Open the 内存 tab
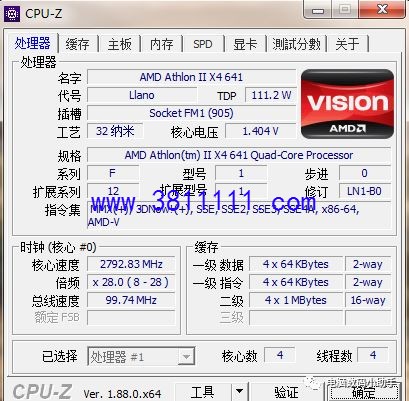Viewport: 409px width, 401px height. point(162,44)
